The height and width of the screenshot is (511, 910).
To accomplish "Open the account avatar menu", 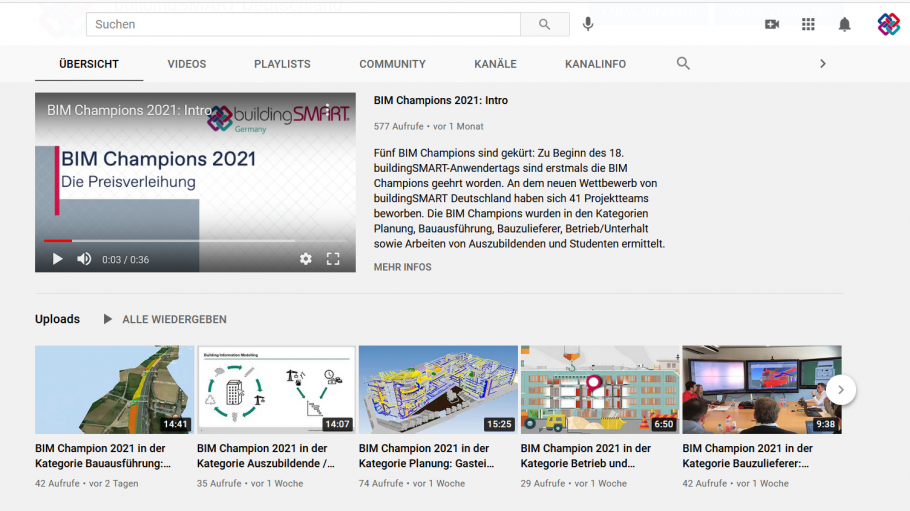I will coord(888,24).
